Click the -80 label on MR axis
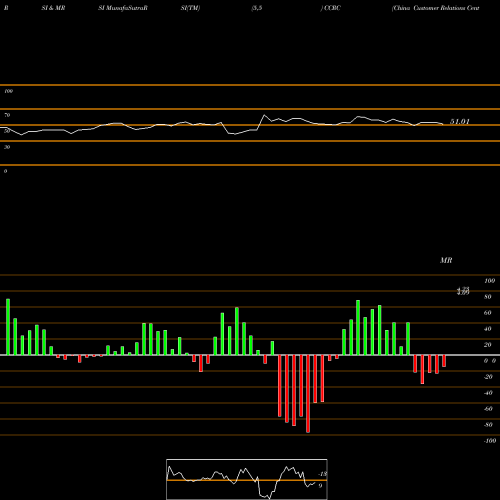This screenshot has height=500, width=500. click(x=488, y=425)
